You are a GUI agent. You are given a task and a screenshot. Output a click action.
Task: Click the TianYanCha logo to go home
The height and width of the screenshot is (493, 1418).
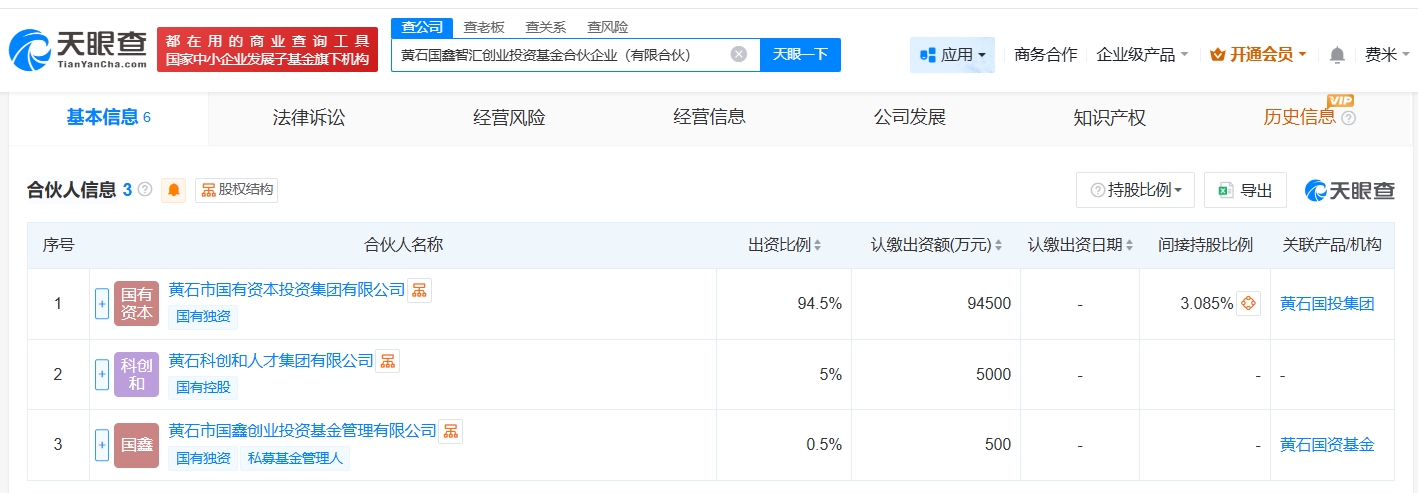78,49
